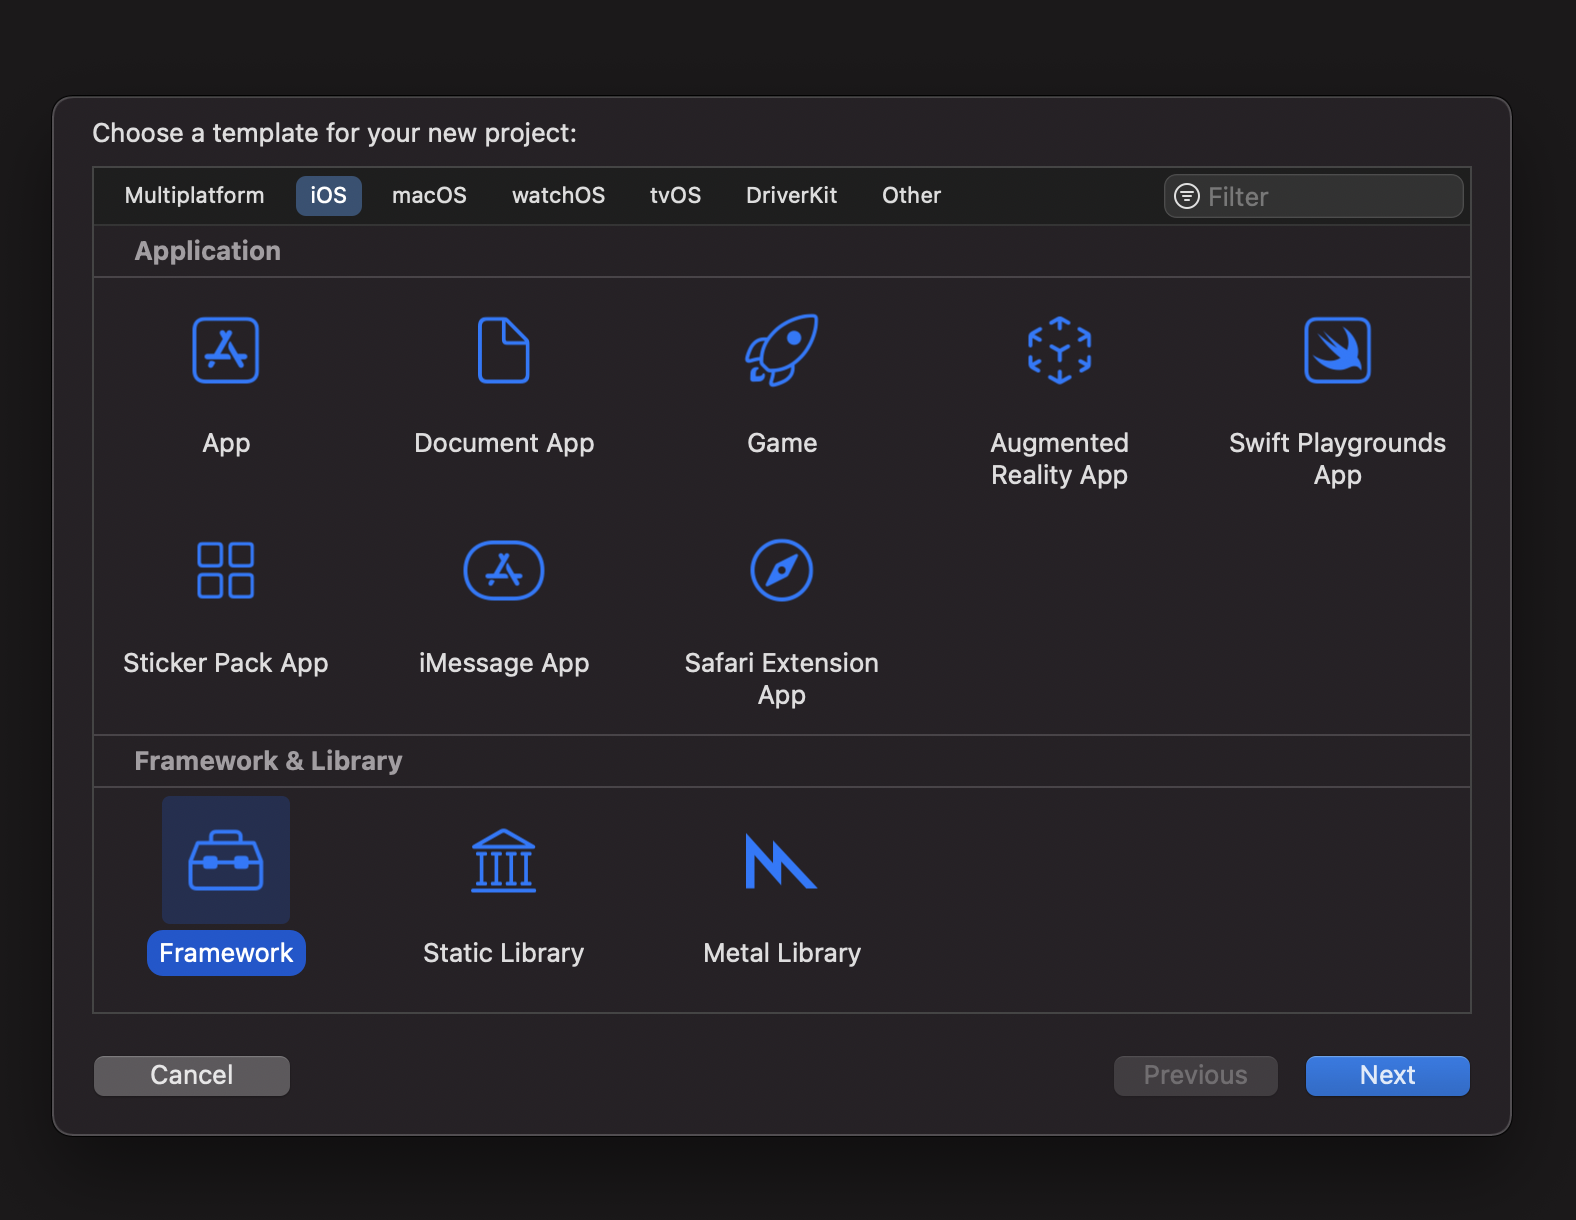
Task: Open the DriverKit tab
Action: (x=791, y=195)
